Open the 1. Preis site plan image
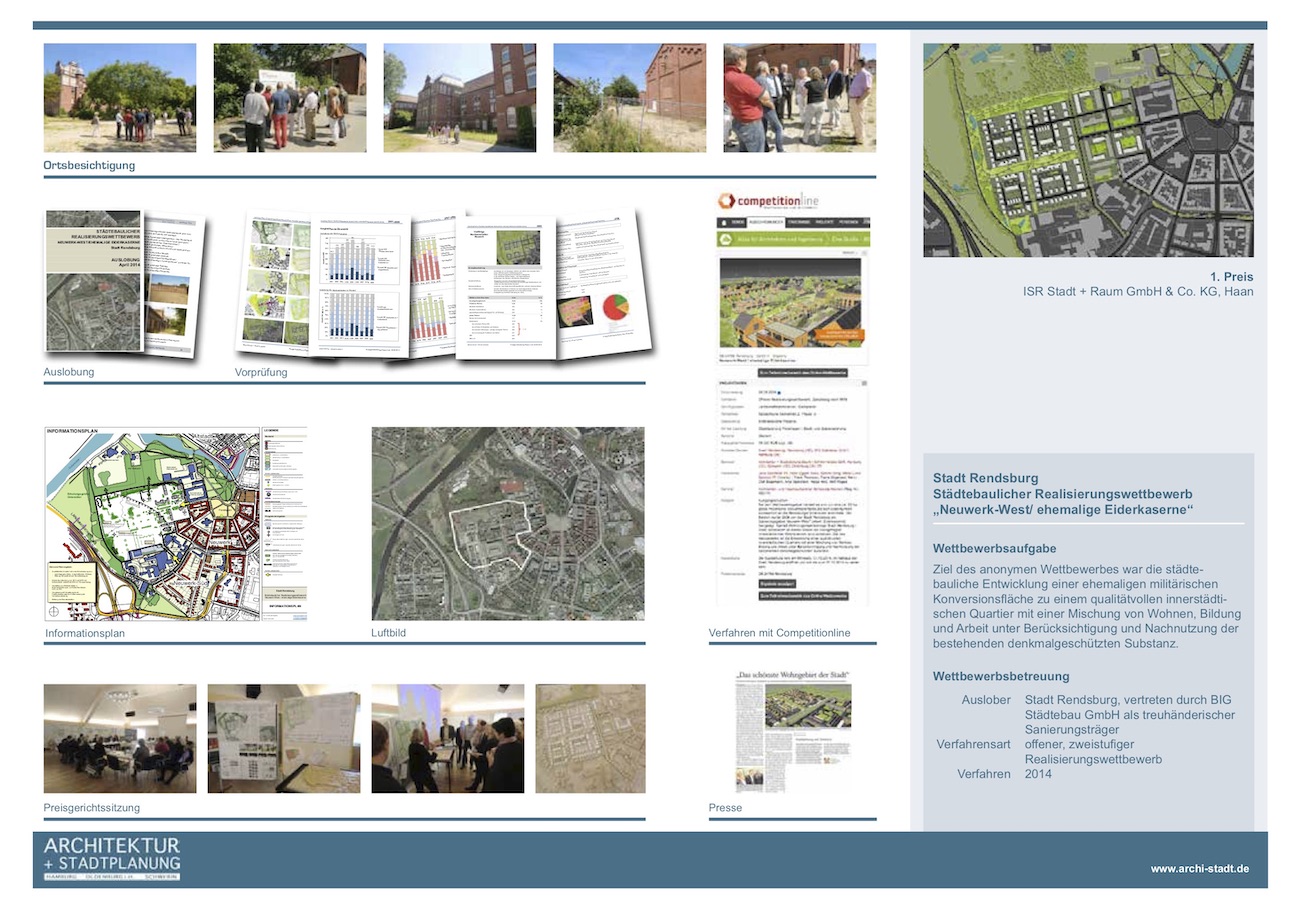Screen dimensions: 1298x917 click(x=1087, y=150)
